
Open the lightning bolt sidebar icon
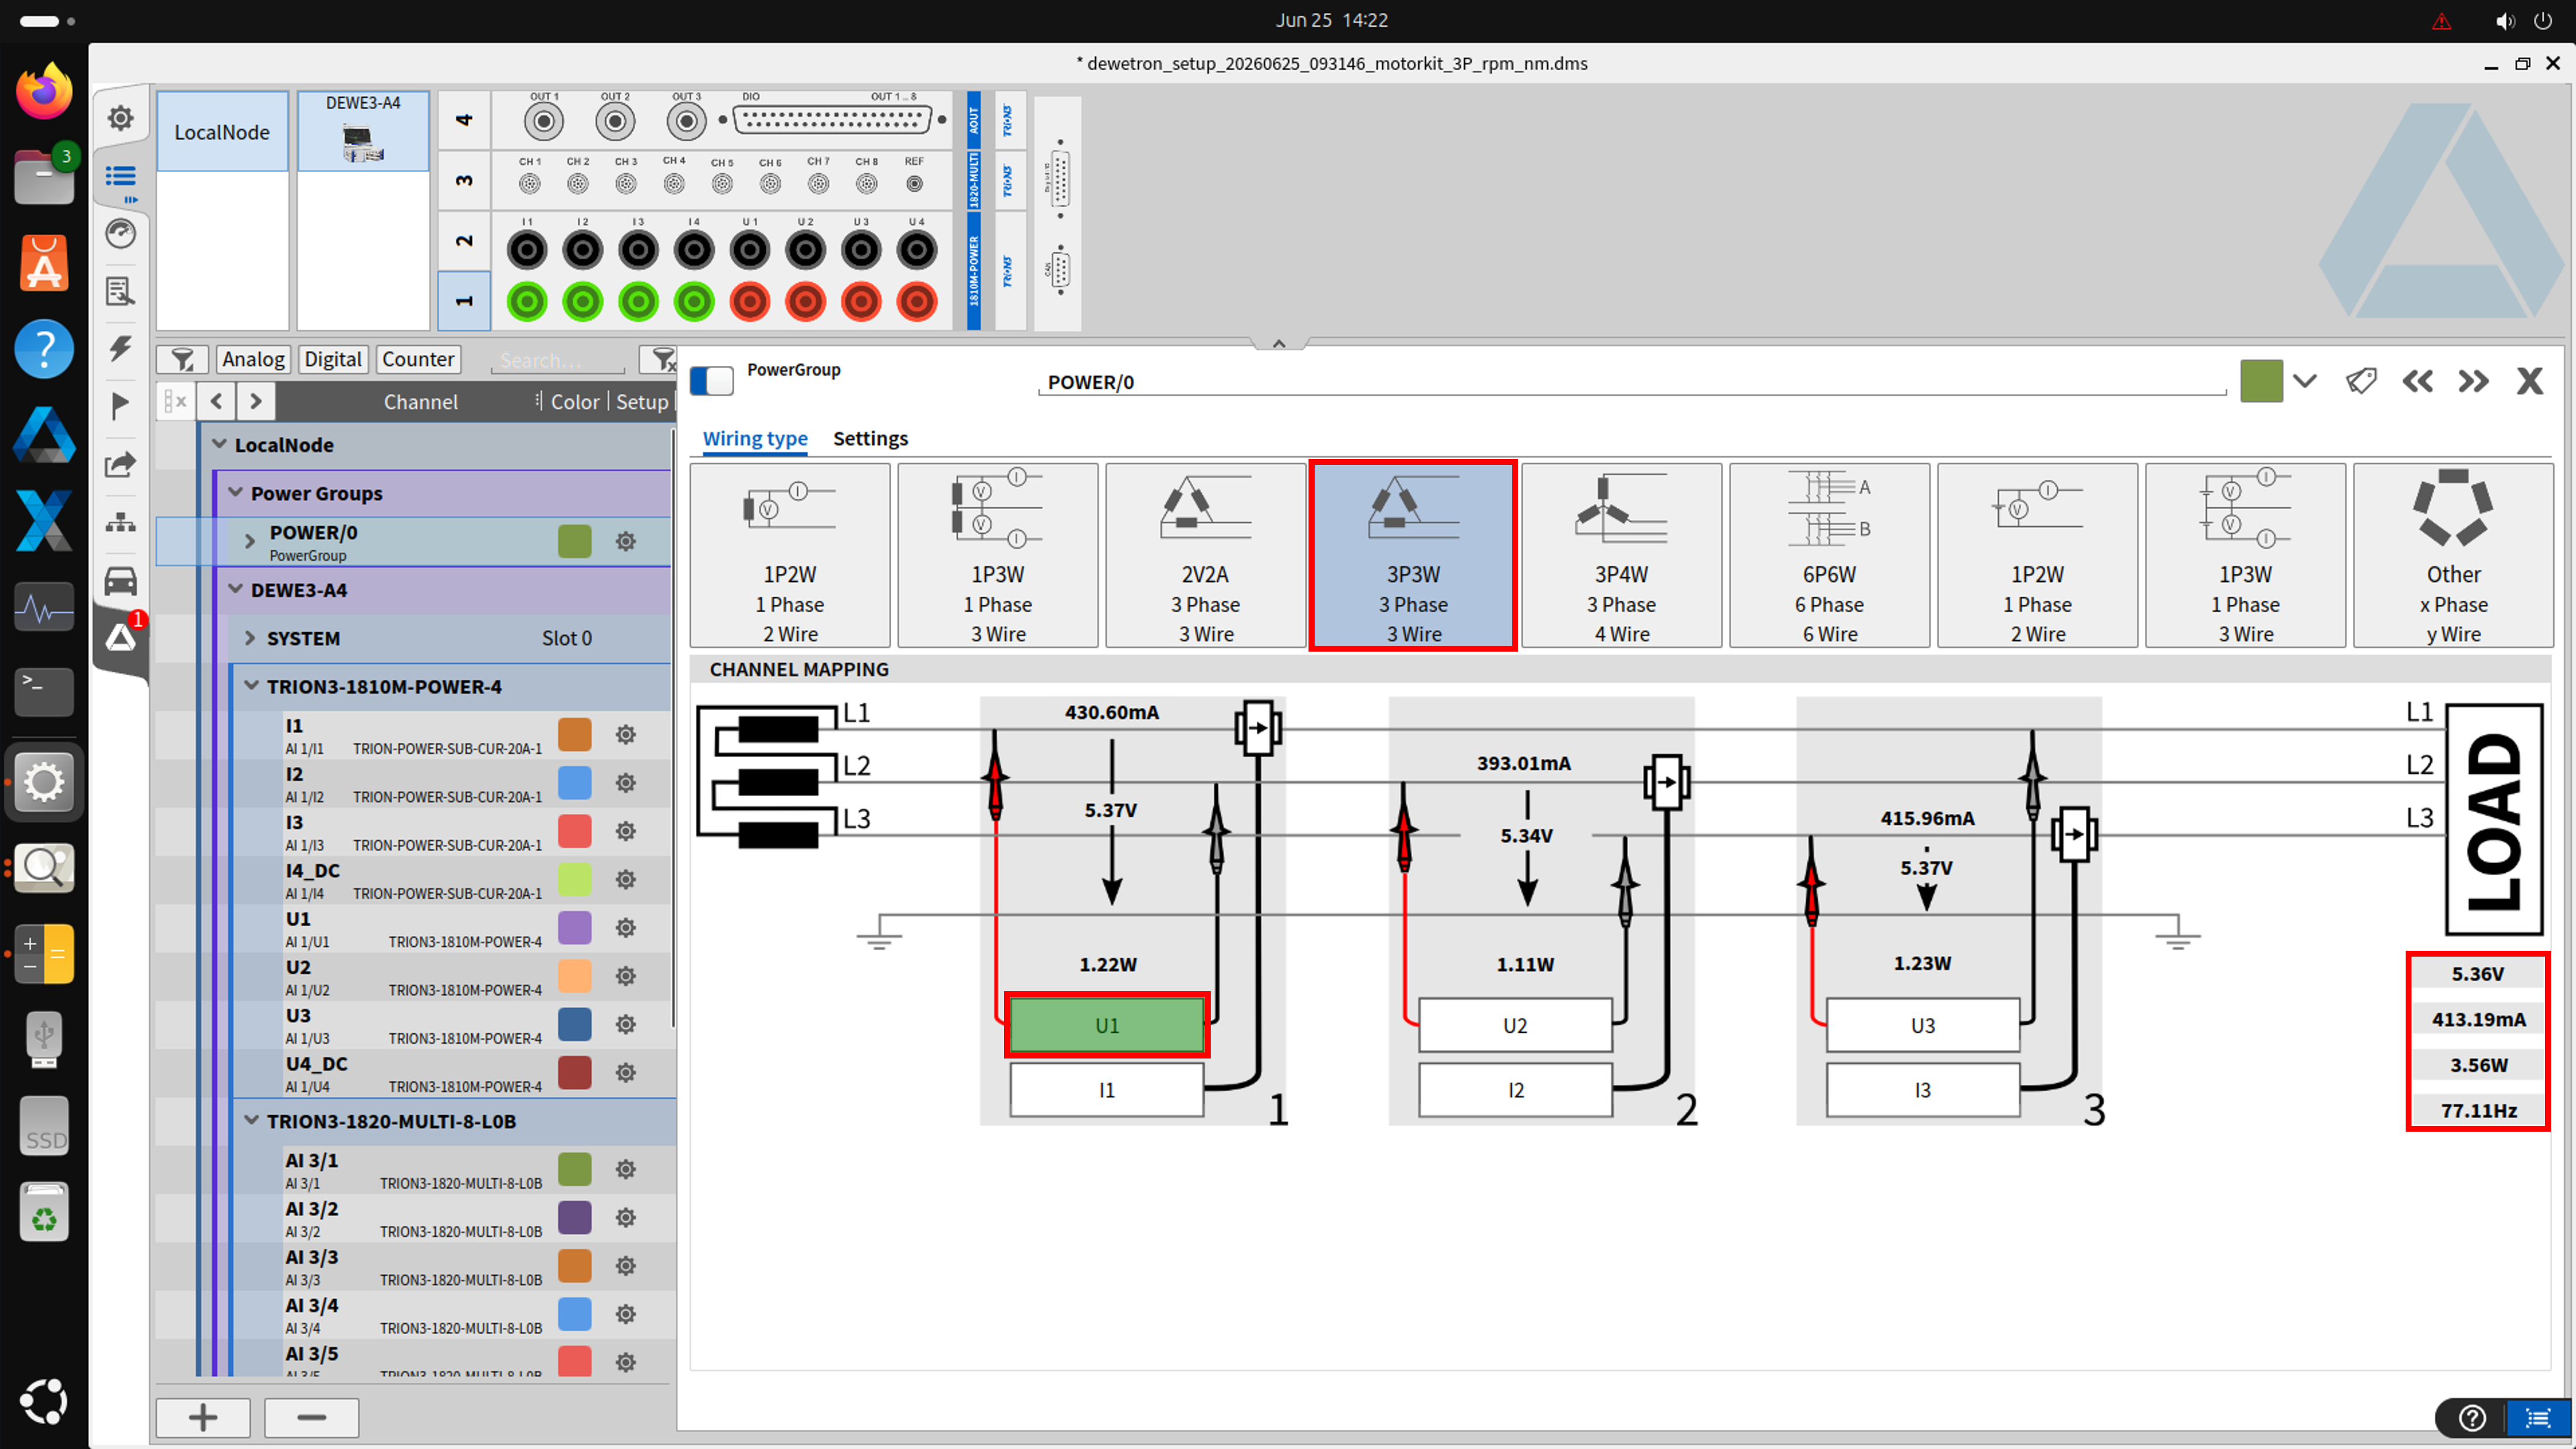pos(121,348)
